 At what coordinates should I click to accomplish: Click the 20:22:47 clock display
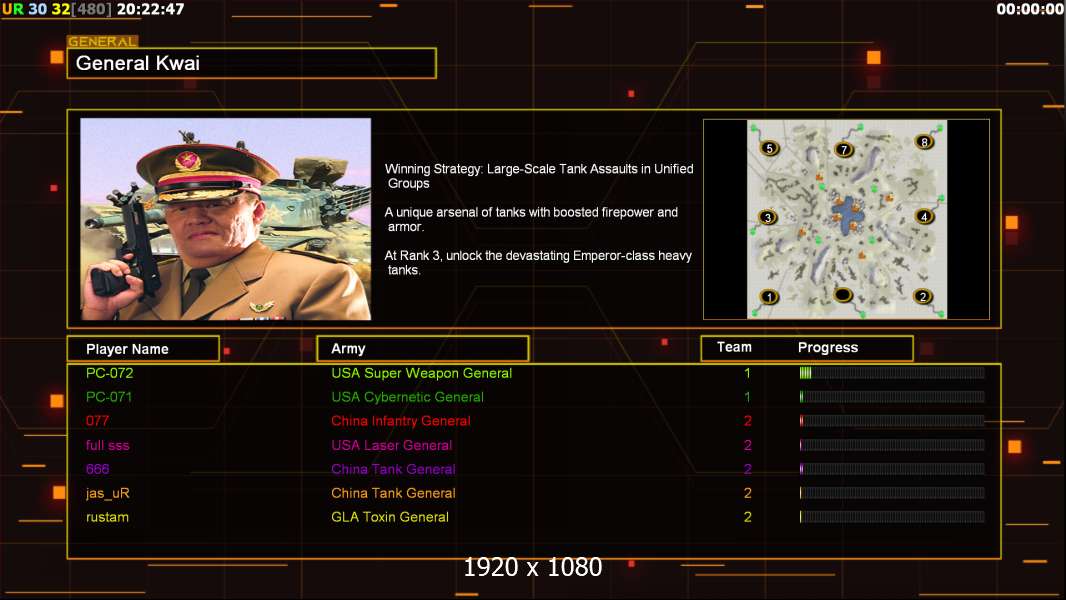coord(150,10)
